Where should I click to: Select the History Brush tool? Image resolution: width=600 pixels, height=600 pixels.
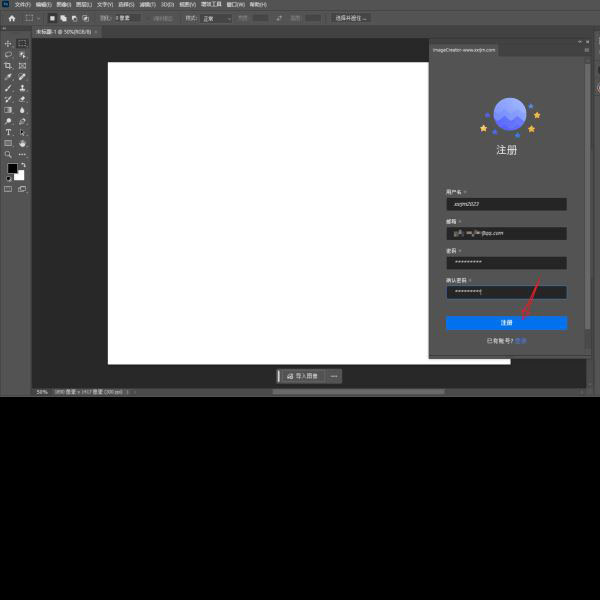pos(8,99)
